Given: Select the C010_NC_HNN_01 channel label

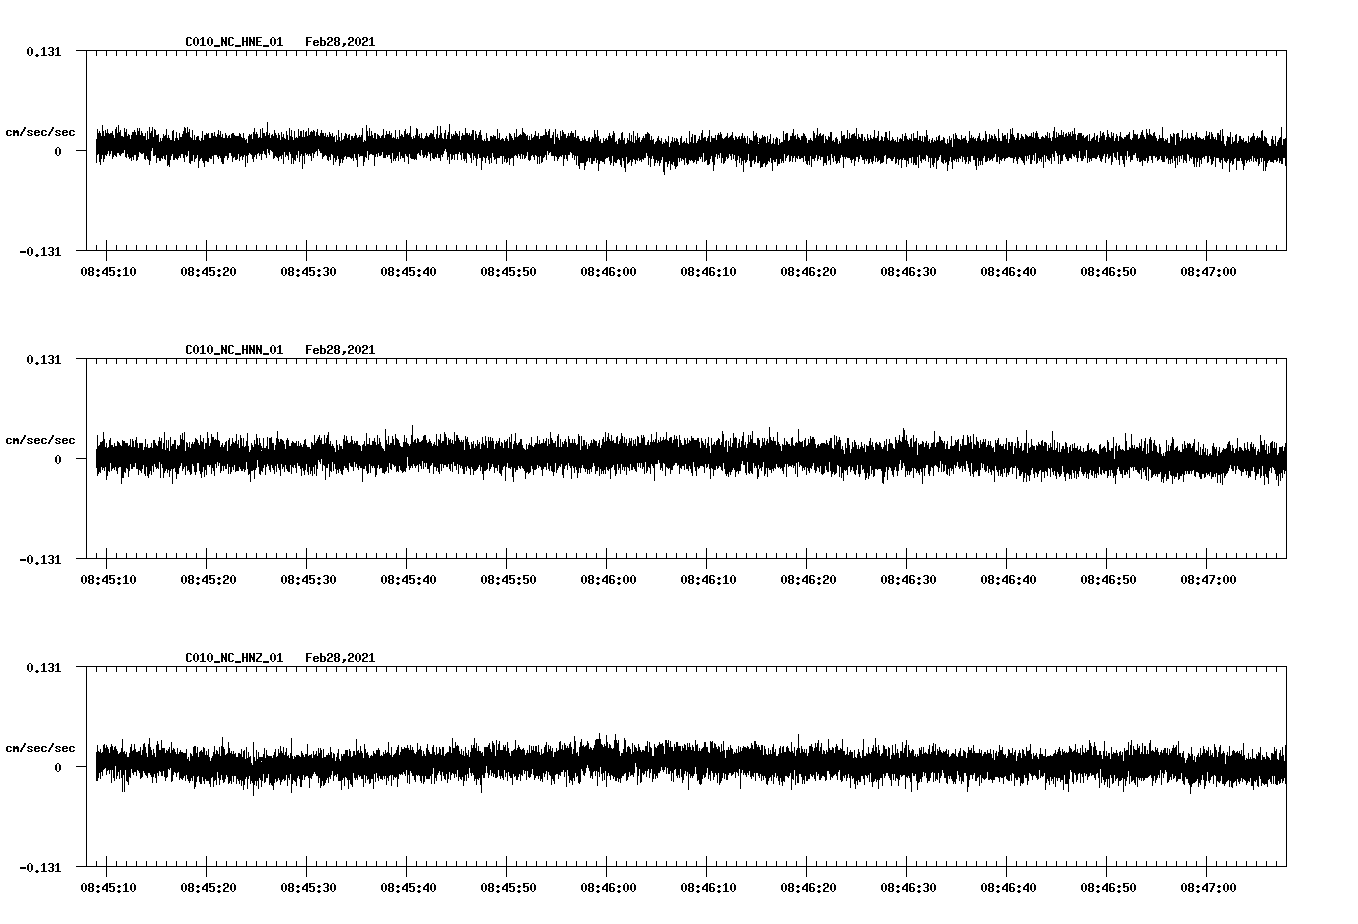Looking at the screenshot, I should pos(232,349).
